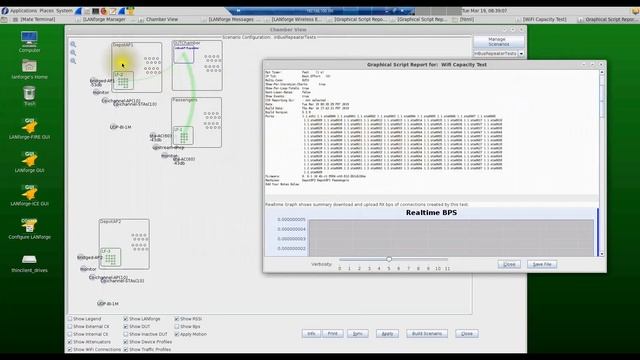The width and height of the screenshot is (640, 360).
Task: Launch the LANforge-FIRE GUI desktop icon
Action: (29, 129)
